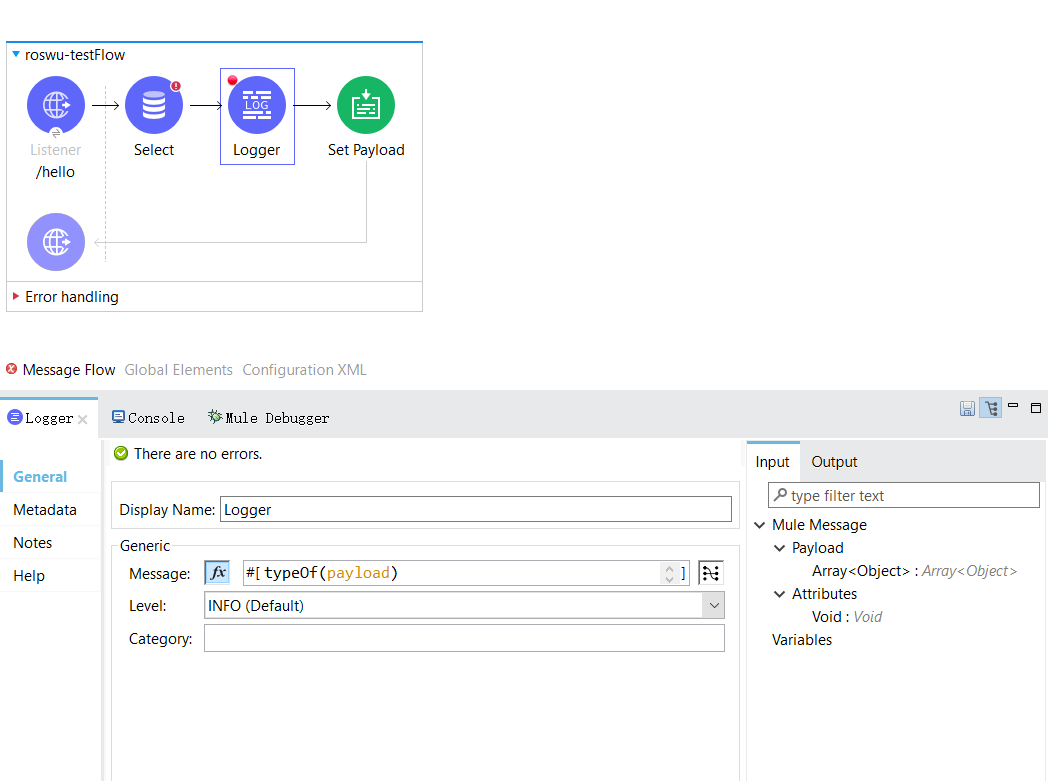Select the database Select component icon
Screen dimensions: 1048x781
(154, 105)
